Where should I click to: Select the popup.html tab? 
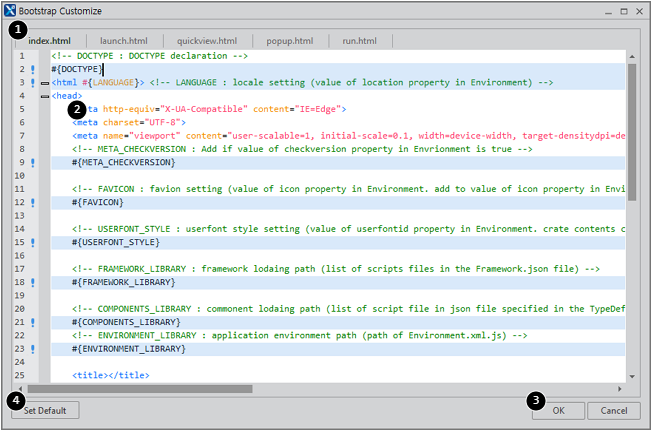tap(289, 41)
